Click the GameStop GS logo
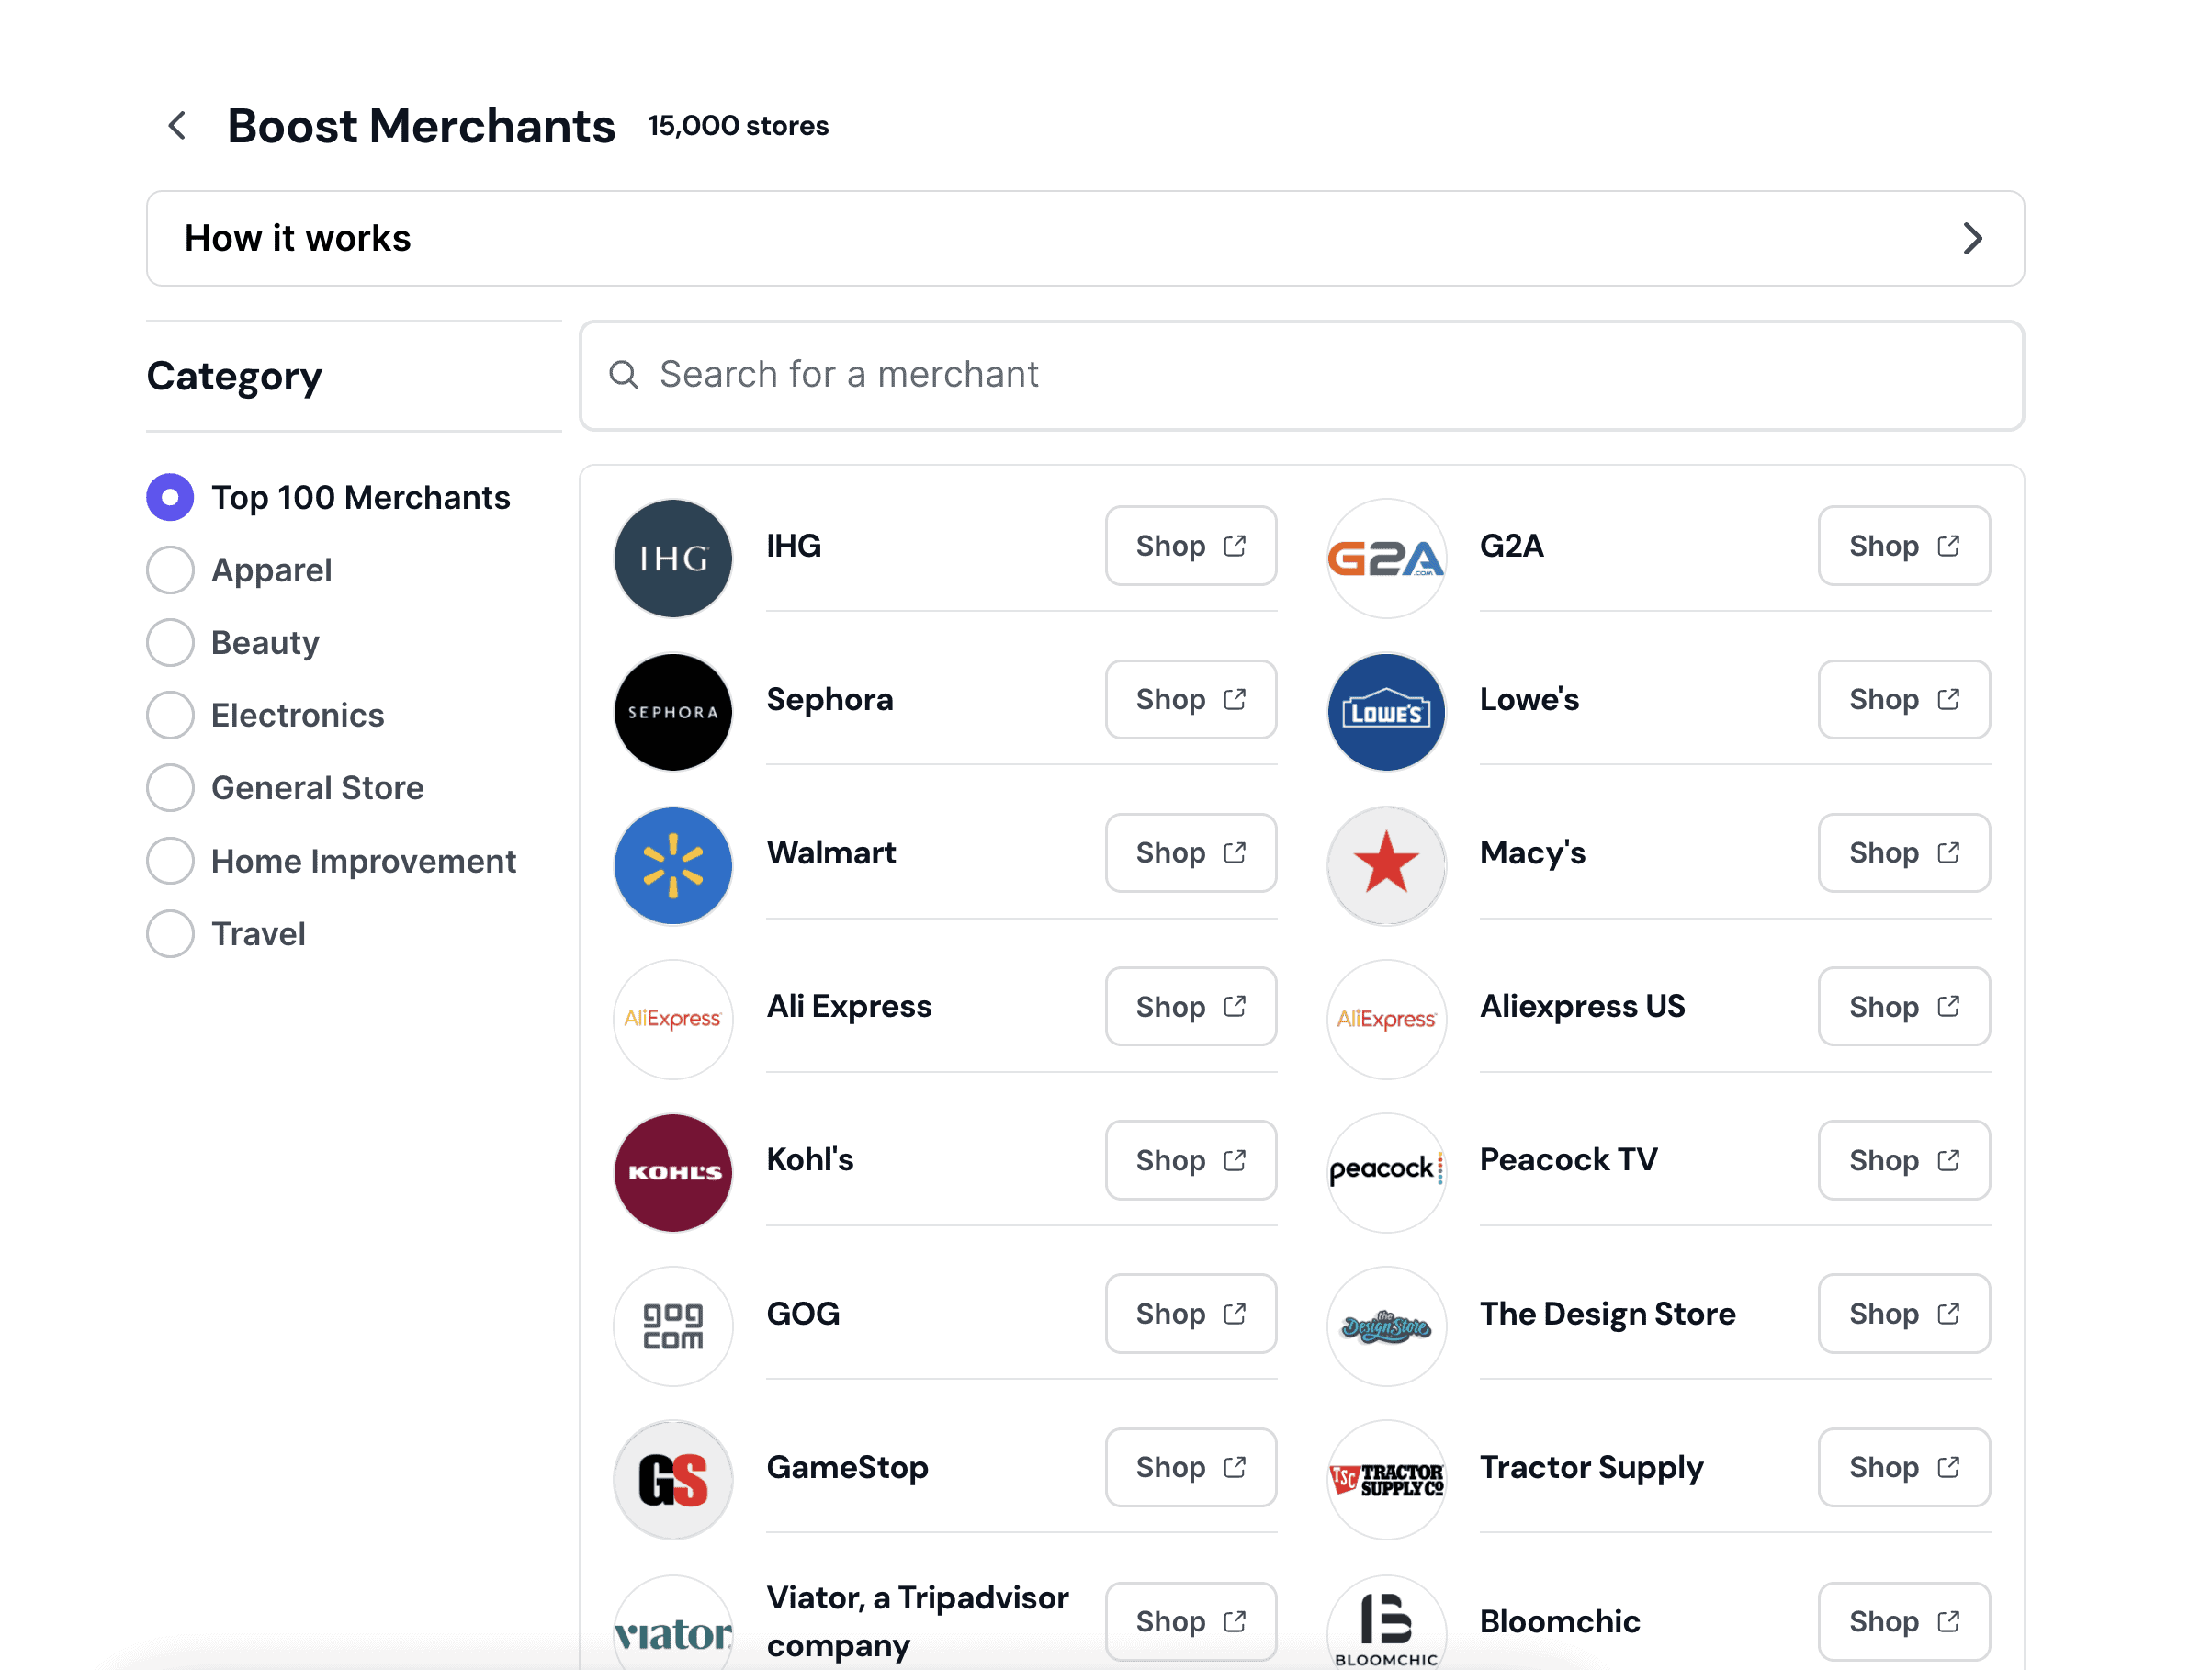This screenshot has width=2212, height=1670. tap(672, 1479)
